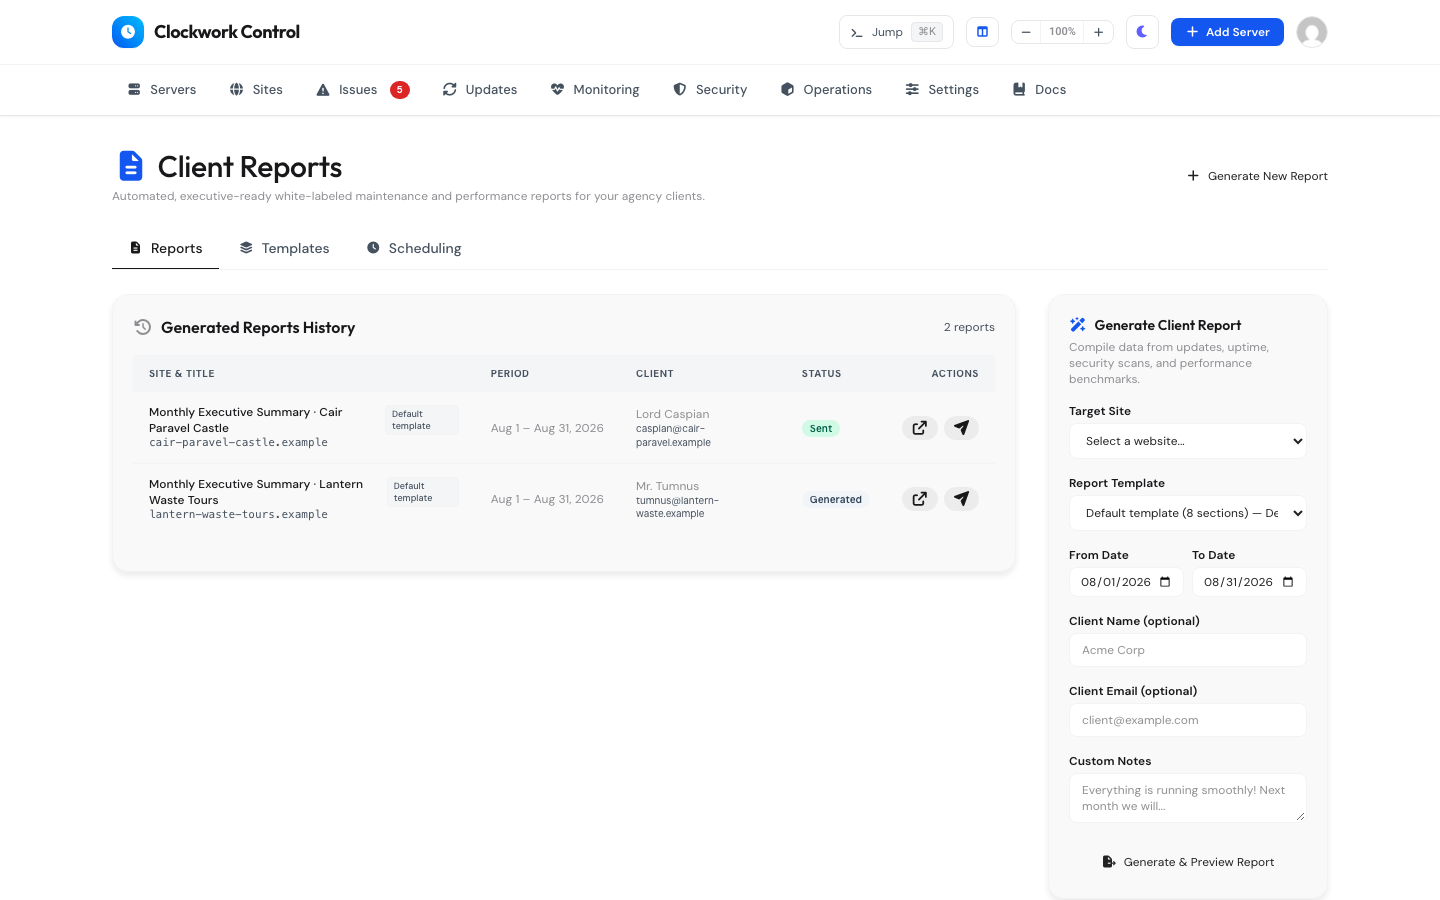This screenshot has width=1440, height=900.
Task: Open the From Date calendar picker icon
Action: pyautogui.click(x=1165, y=582)
